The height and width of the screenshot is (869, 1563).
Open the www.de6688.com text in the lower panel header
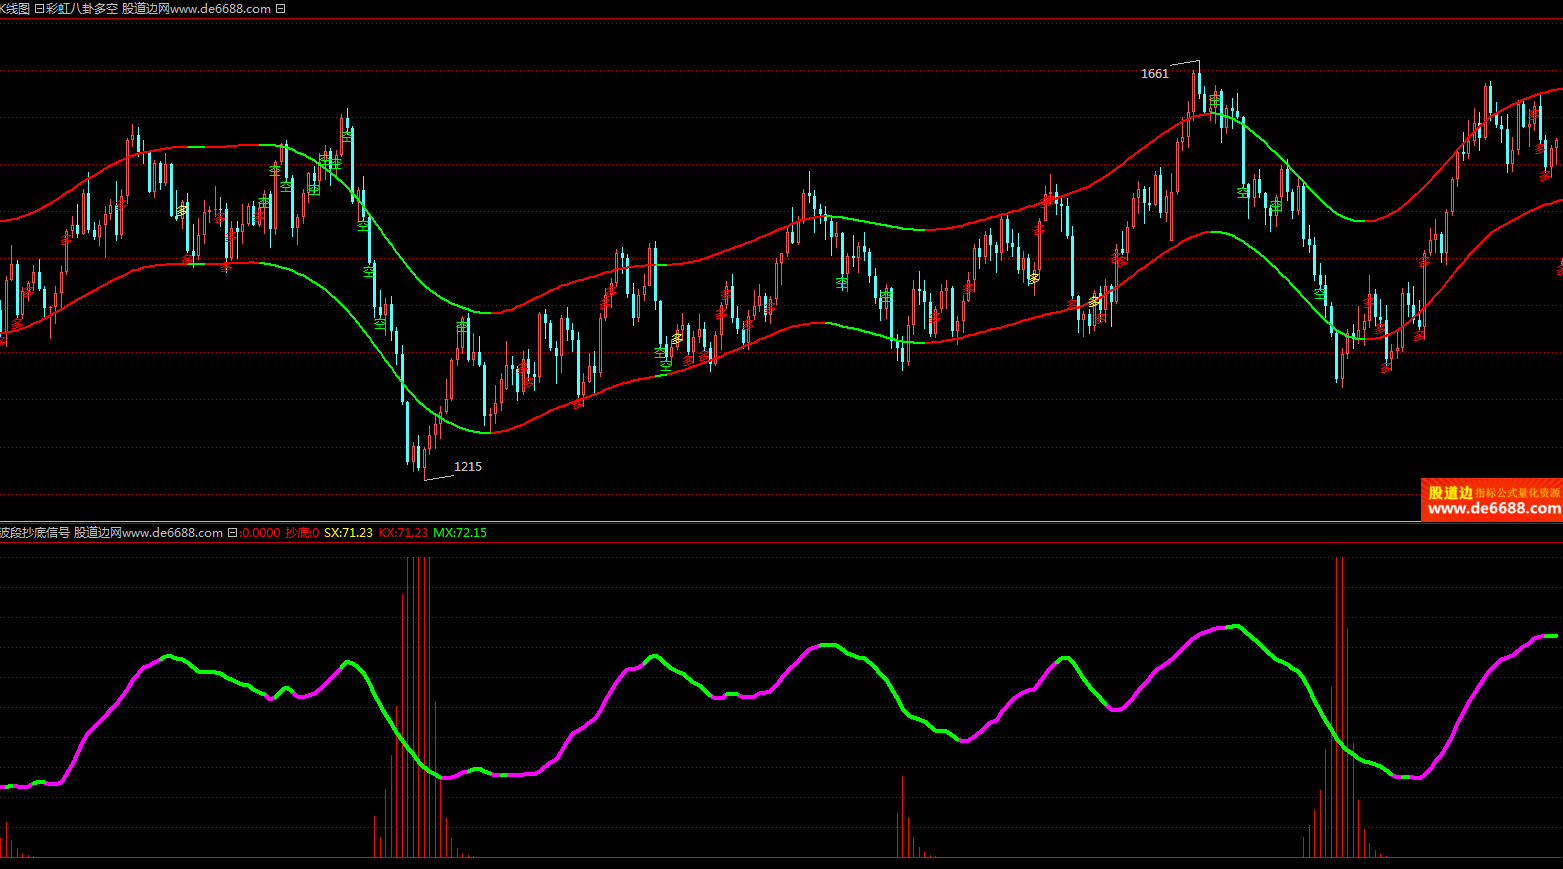click(172, 533)
